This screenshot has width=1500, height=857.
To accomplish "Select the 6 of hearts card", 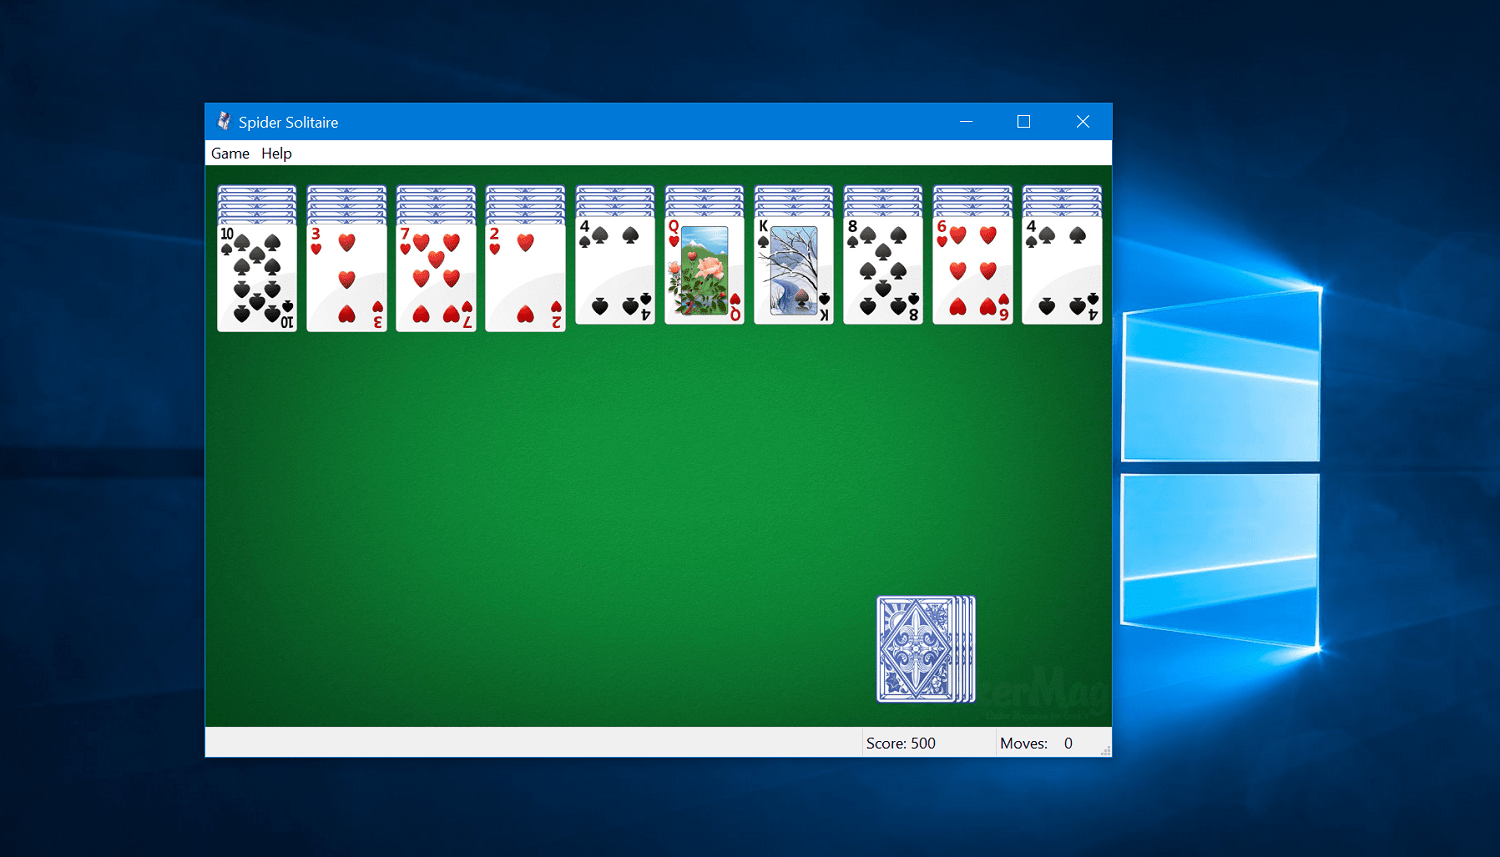I will pyautogui.click(x=972, y=269).
